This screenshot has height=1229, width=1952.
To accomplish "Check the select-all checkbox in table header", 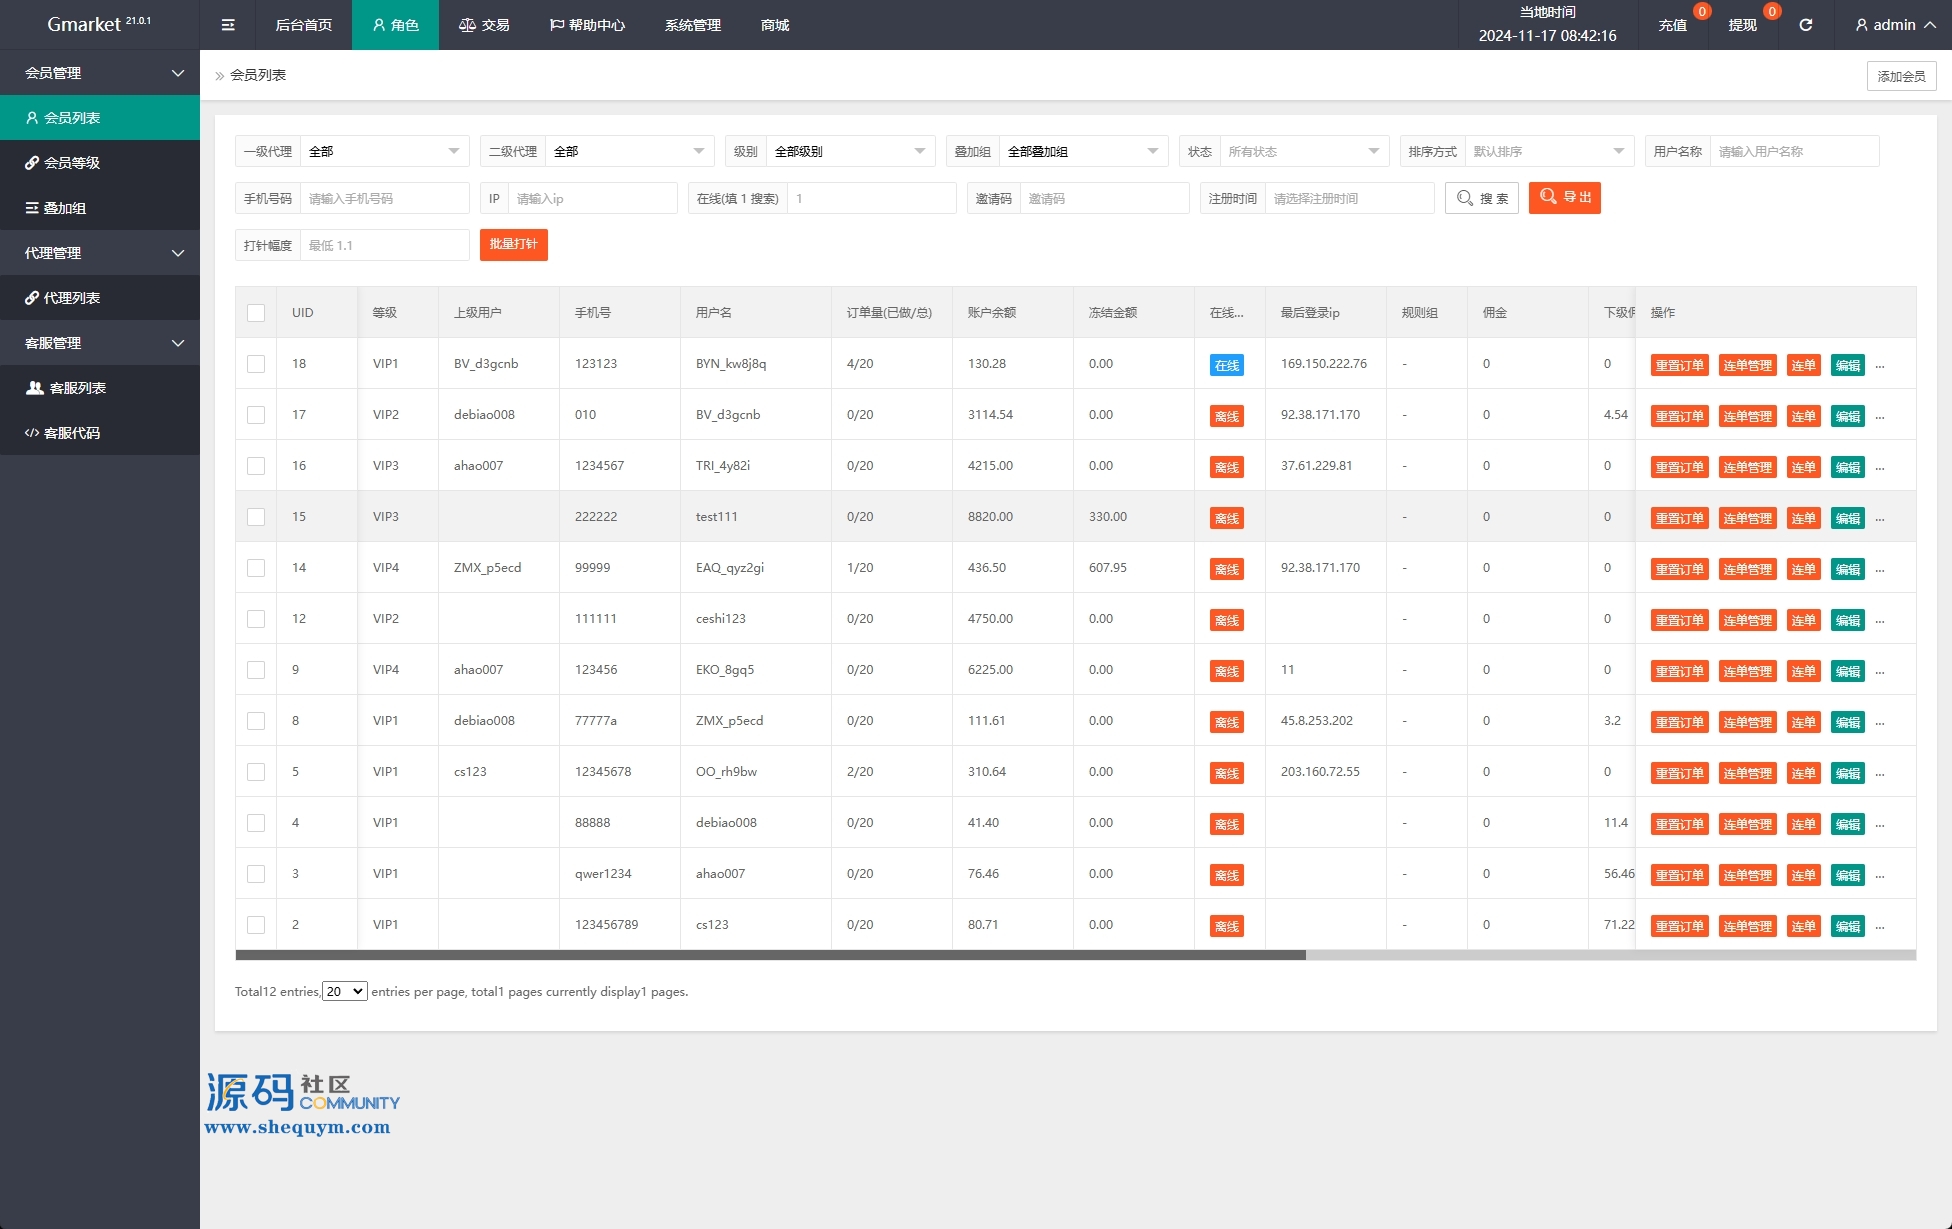I will click(x=256, y=313).
